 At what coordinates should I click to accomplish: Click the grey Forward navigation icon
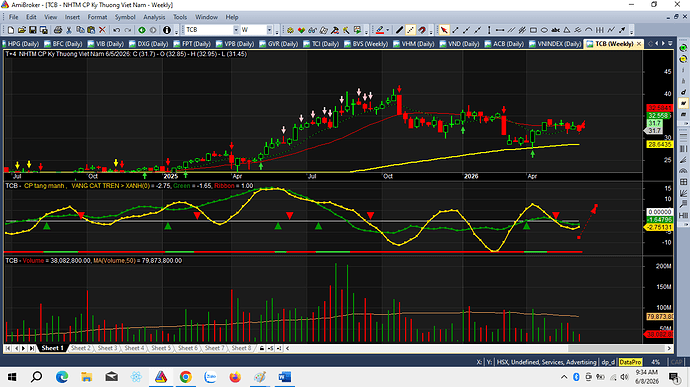tap(153, 30)
